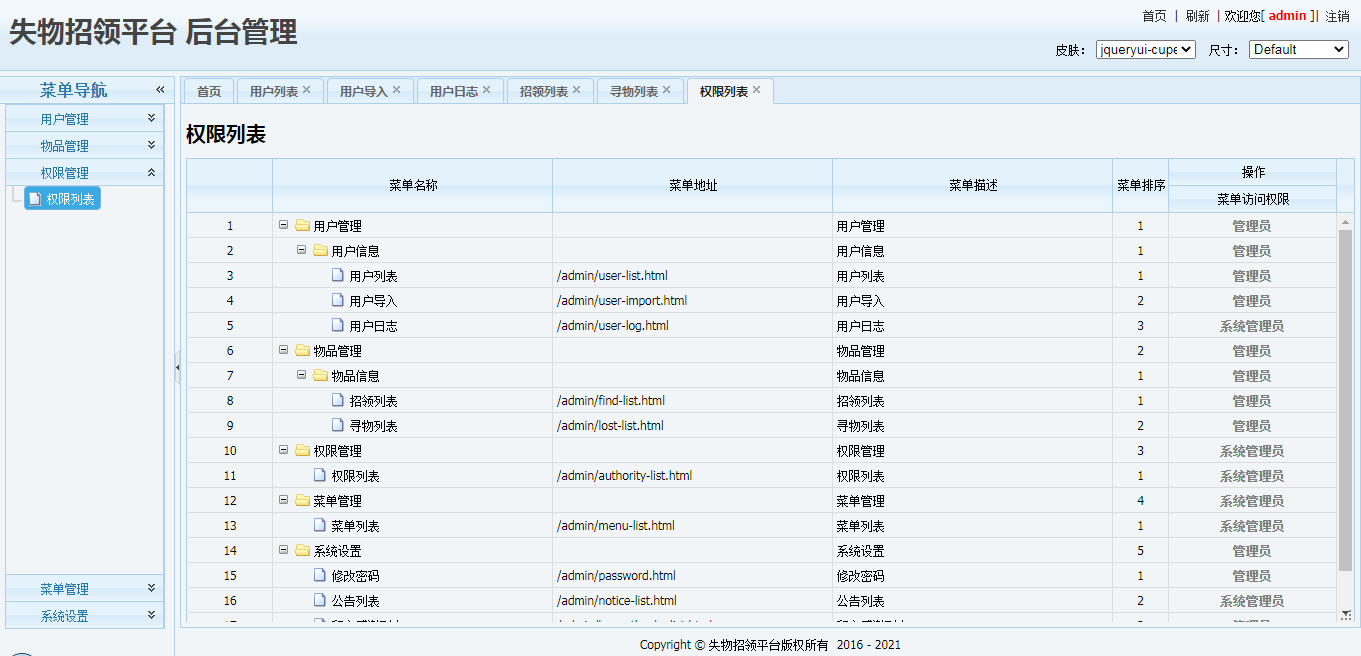Screen dimensions: 1361x656
Task: Expand 物品管理 accordion in sidebar
Action: [84, 146]
